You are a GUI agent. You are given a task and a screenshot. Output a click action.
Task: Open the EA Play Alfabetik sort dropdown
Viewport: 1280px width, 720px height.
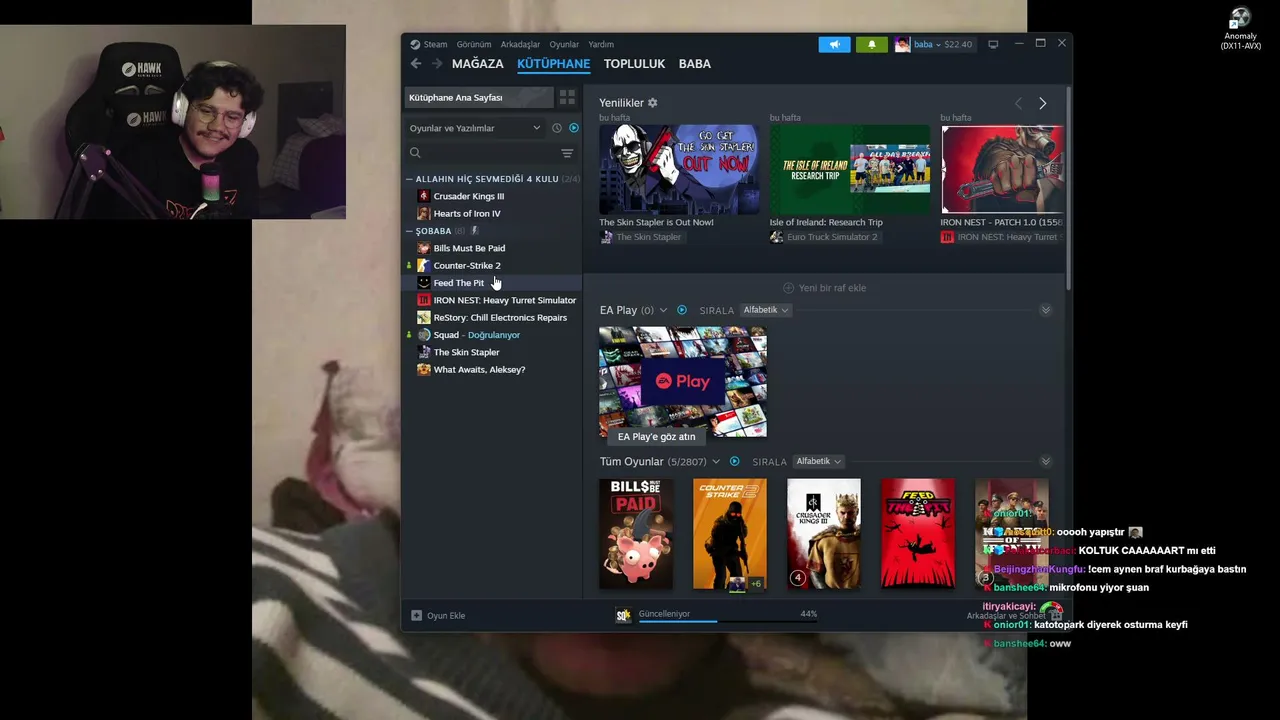point(766,310)
